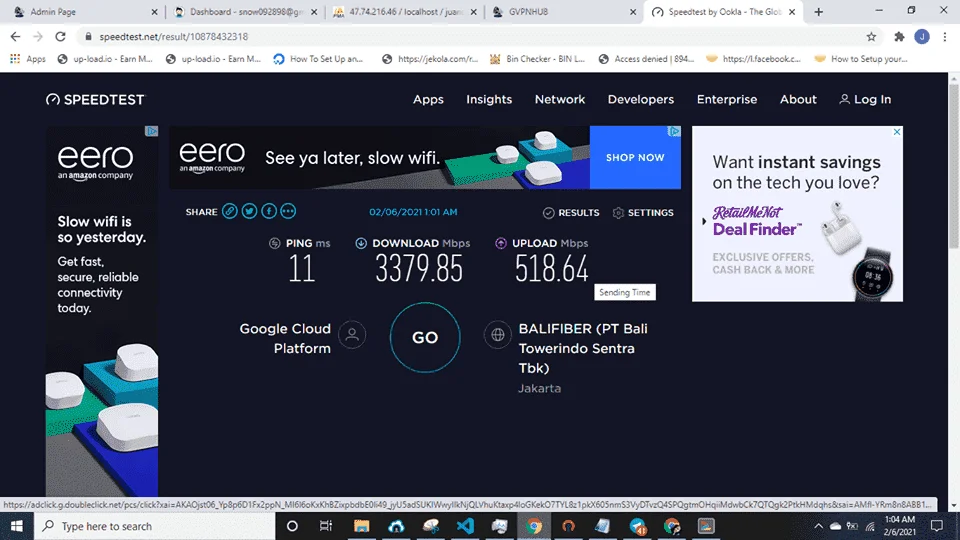Viewport: 960px width, 540px height.
Task: Open the About menu item
Action: coord(798,99)
